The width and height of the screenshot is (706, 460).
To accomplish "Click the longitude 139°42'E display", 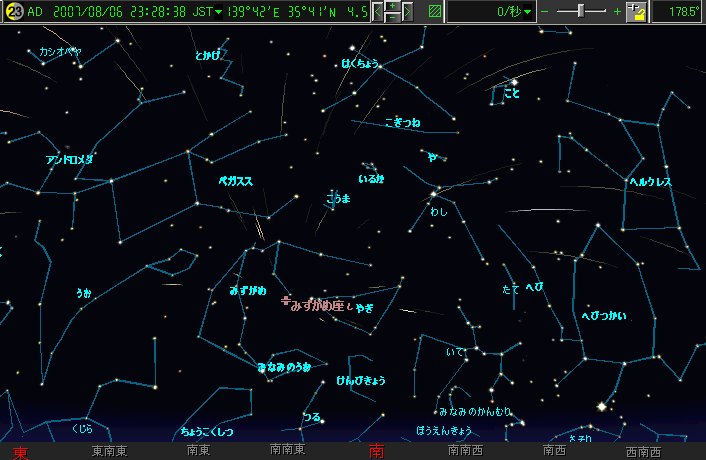I will click(x=260, y=12).
